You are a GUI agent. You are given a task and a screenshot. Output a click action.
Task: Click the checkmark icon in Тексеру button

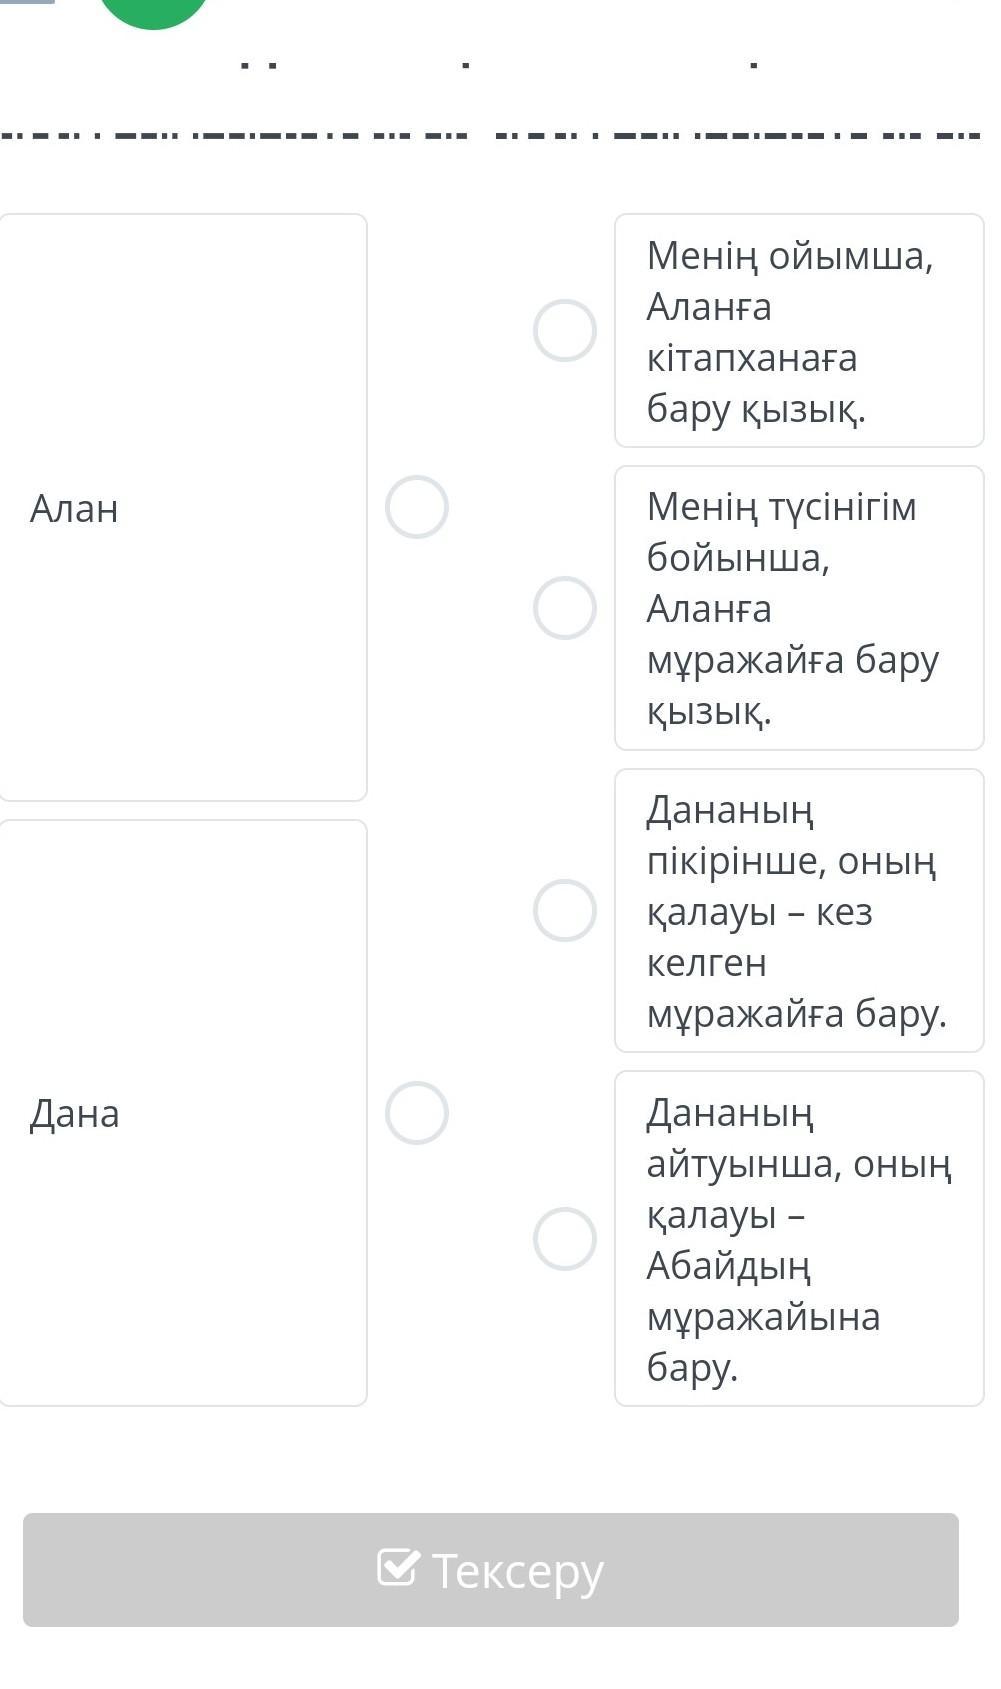tap(397, 1567)
